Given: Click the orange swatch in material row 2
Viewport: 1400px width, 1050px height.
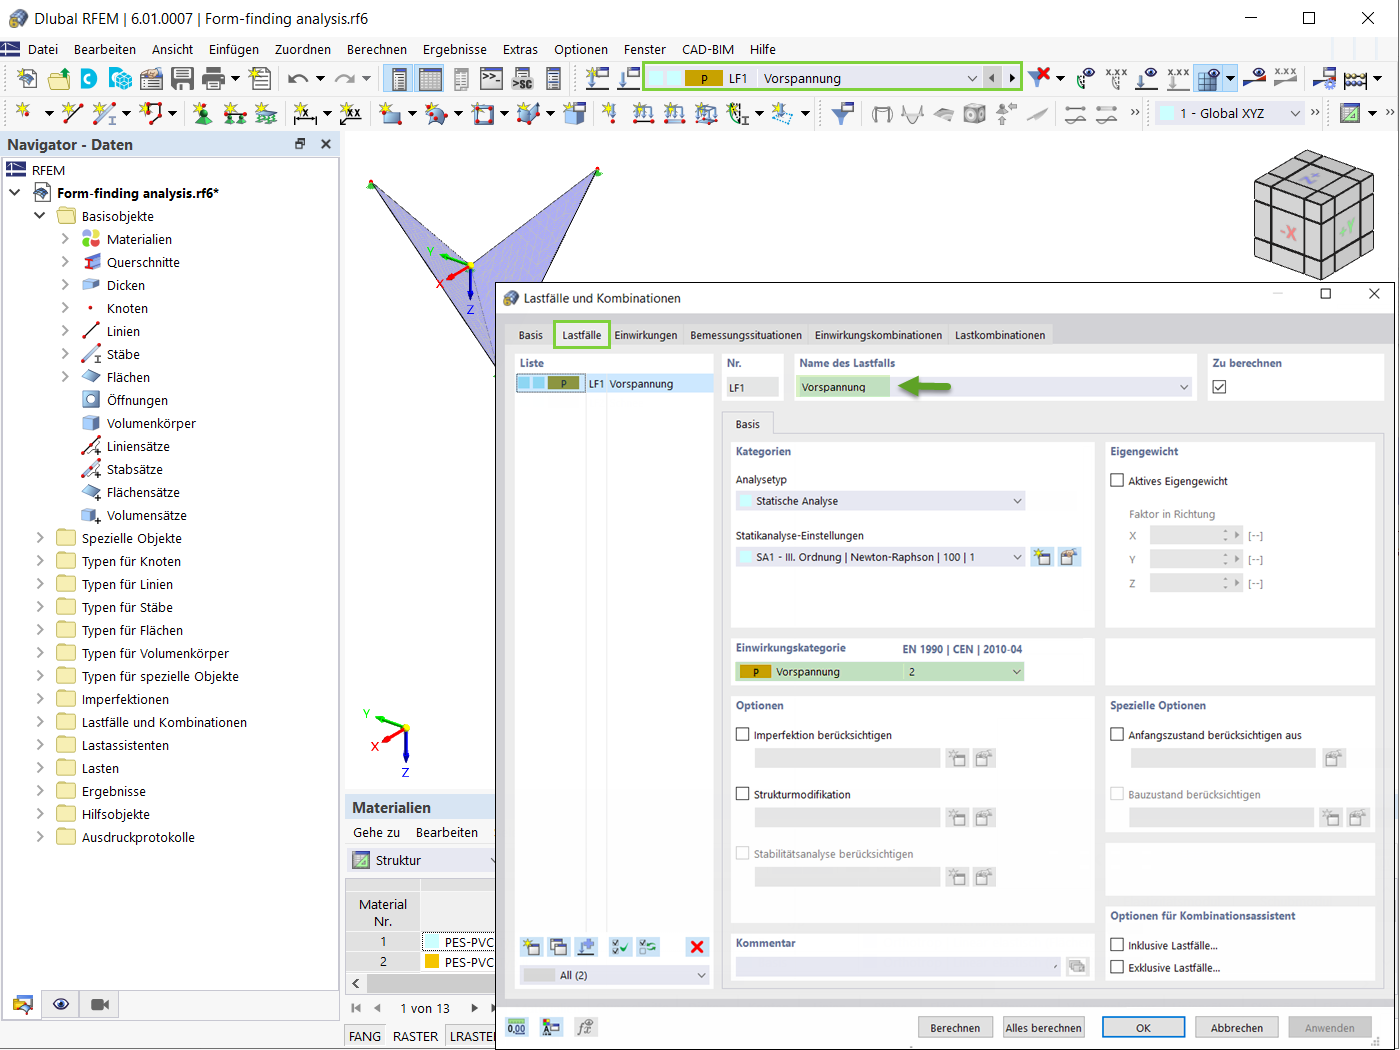Looking at the screenshot, I should click(432, 961).
